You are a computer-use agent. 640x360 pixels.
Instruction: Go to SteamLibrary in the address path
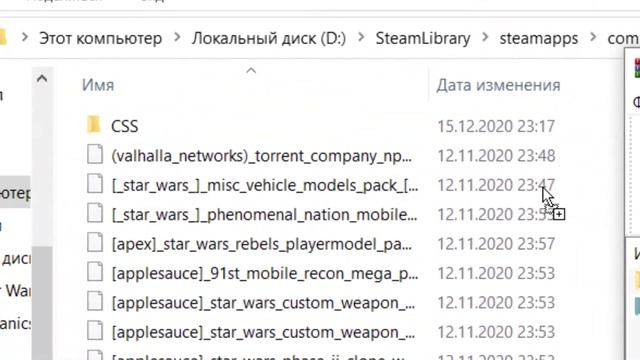point(423,38)
